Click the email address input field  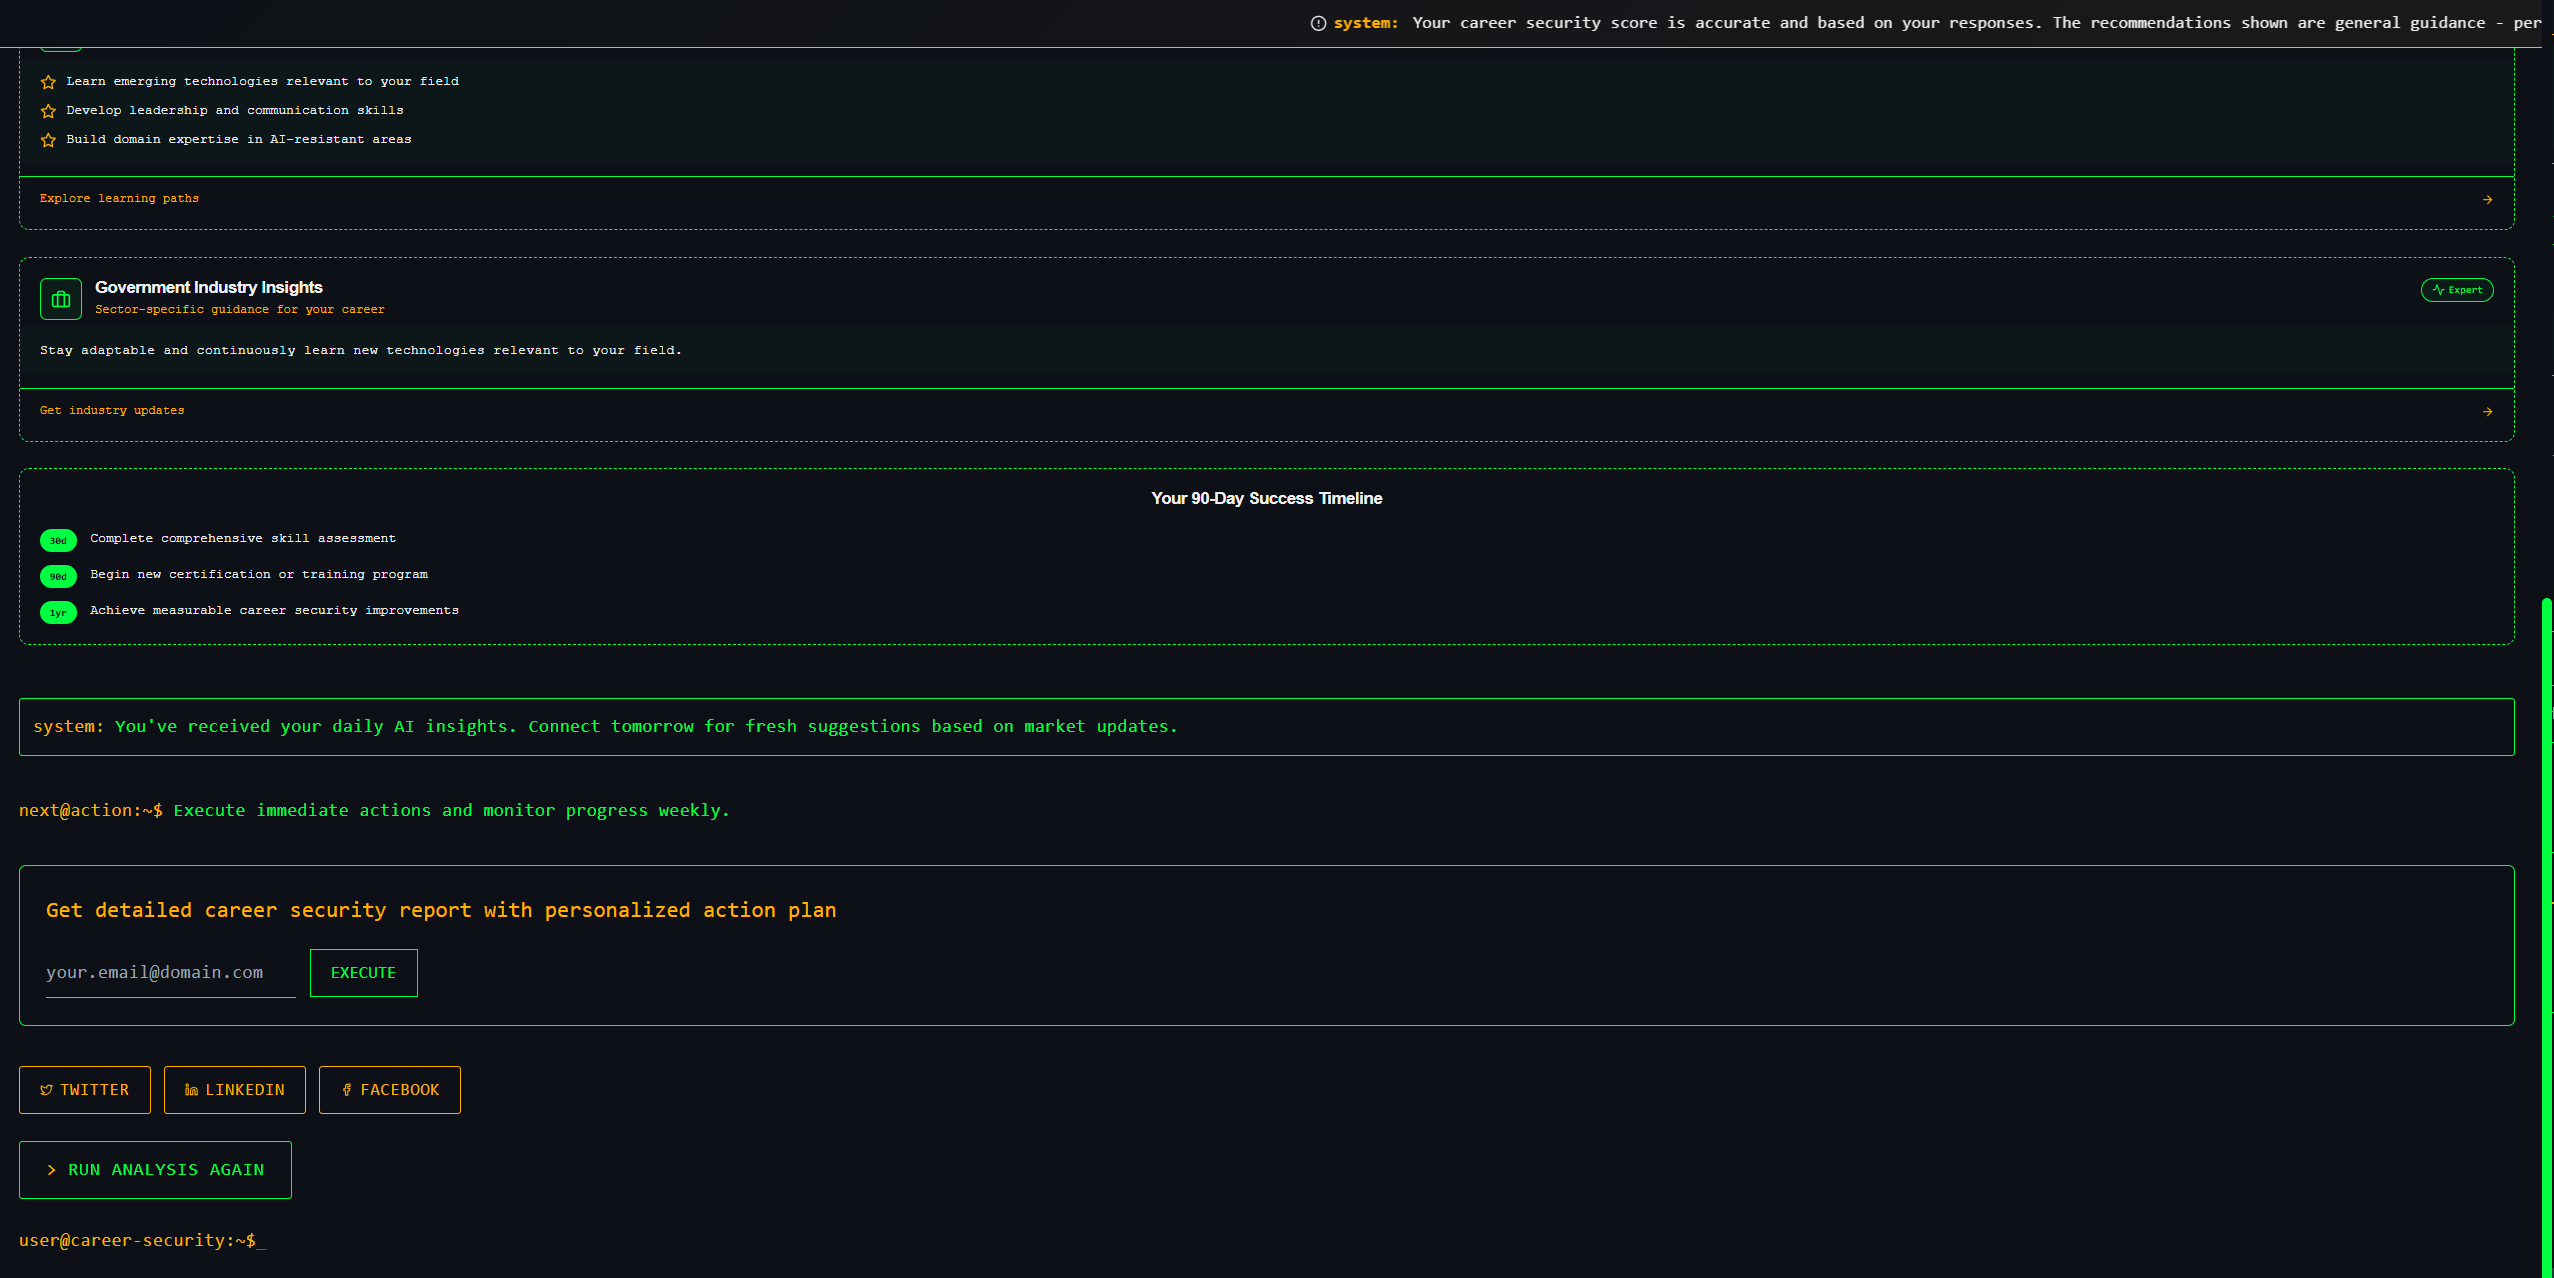pos(170,973)
